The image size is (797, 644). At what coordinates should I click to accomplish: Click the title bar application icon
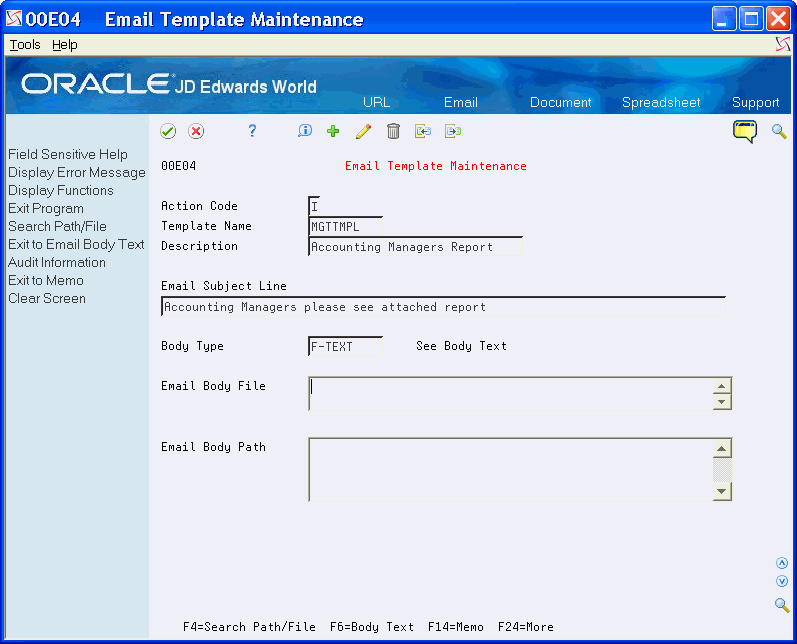[x=14, y=19]
